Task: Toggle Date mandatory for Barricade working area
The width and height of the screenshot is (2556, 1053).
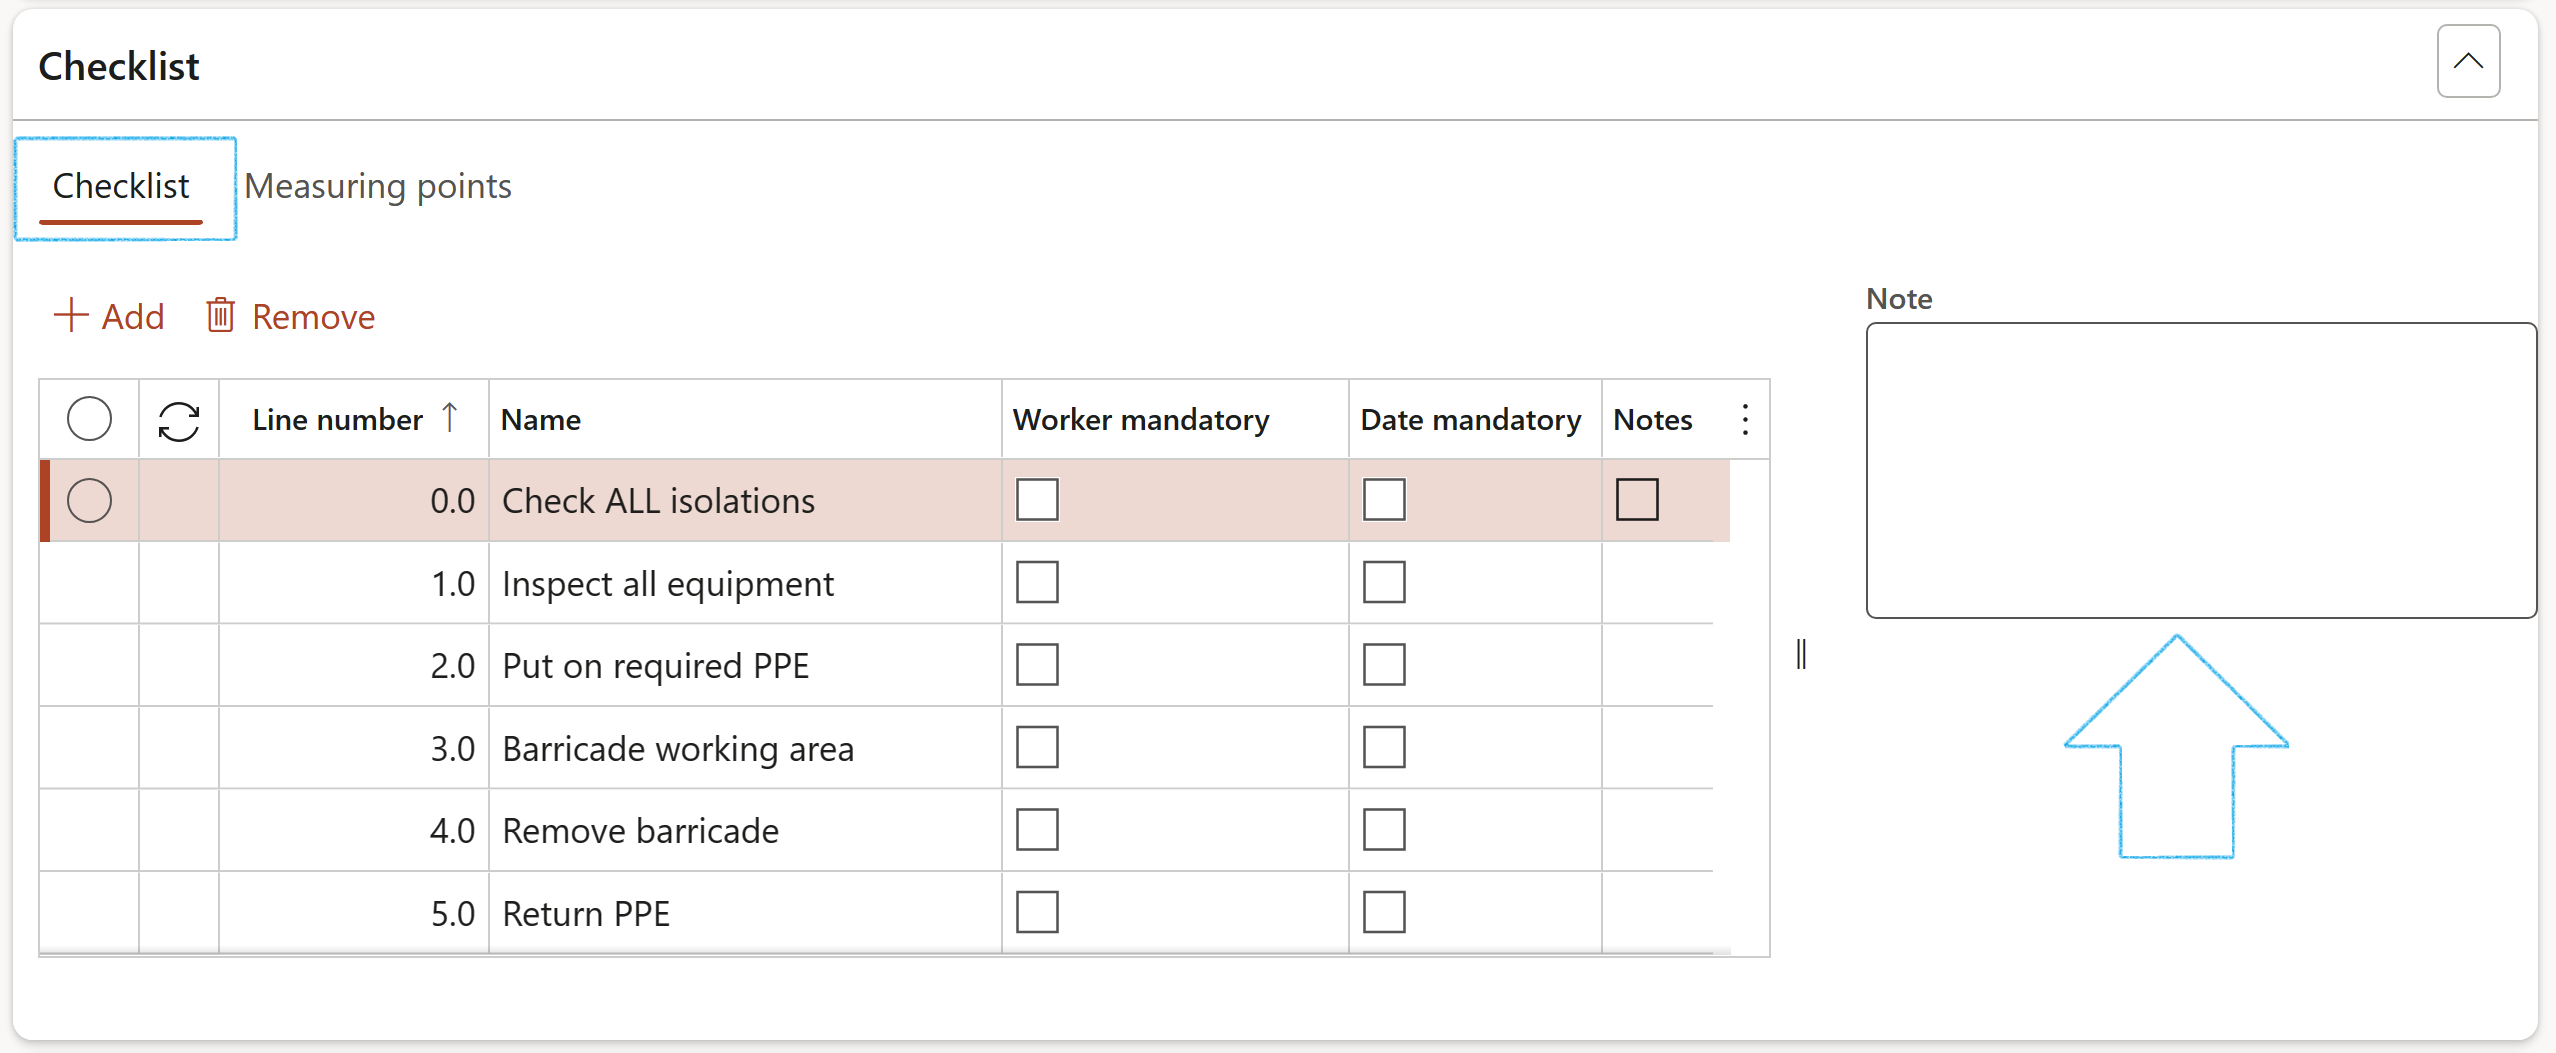Action: tap(1384, 747)
